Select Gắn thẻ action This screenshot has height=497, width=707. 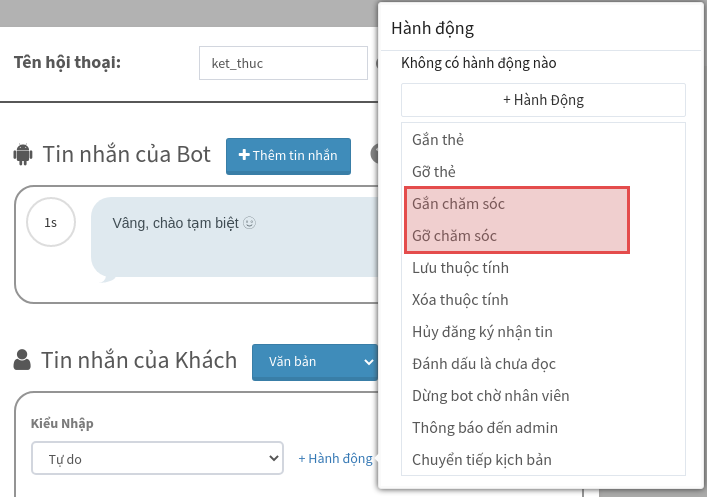point(543,140)
